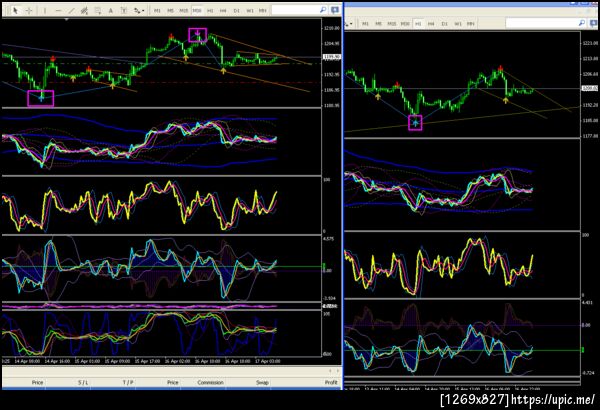Sort by the Price column before S / L
600x410 pixels.
tap(38, 382)
